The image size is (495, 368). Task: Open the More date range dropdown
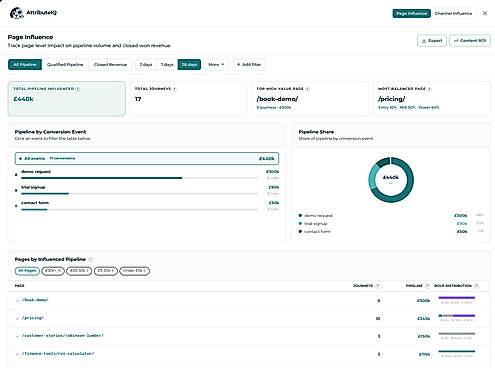pos(216,64)
